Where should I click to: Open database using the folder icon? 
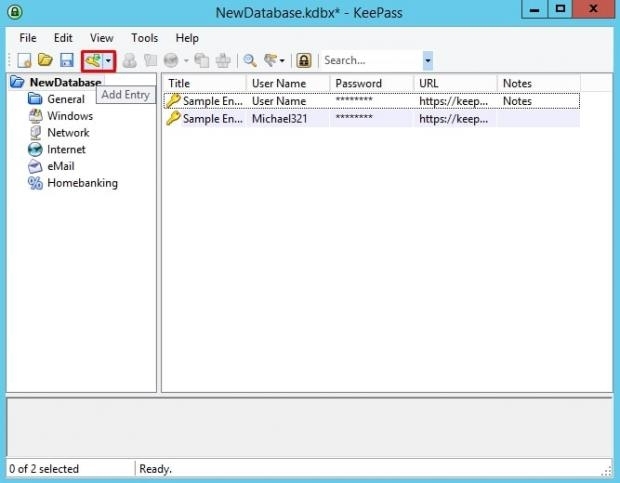tap(45, 60)
